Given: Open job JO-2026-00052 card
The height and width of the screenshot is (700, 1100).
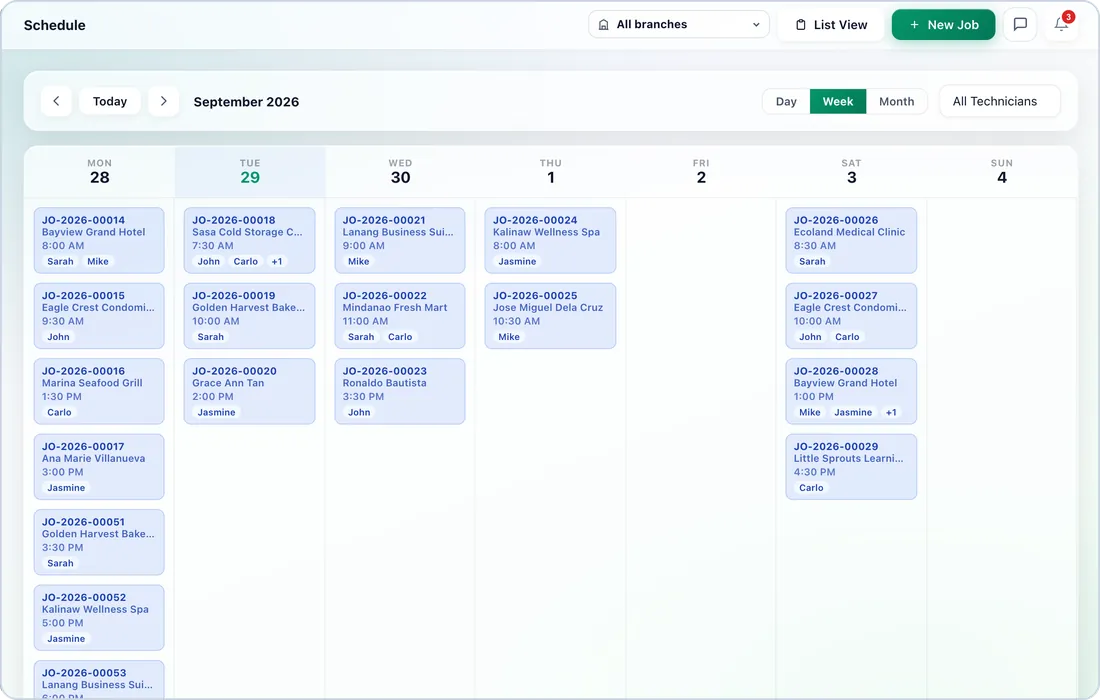Looking at the screenshot, I should [99, 617].
